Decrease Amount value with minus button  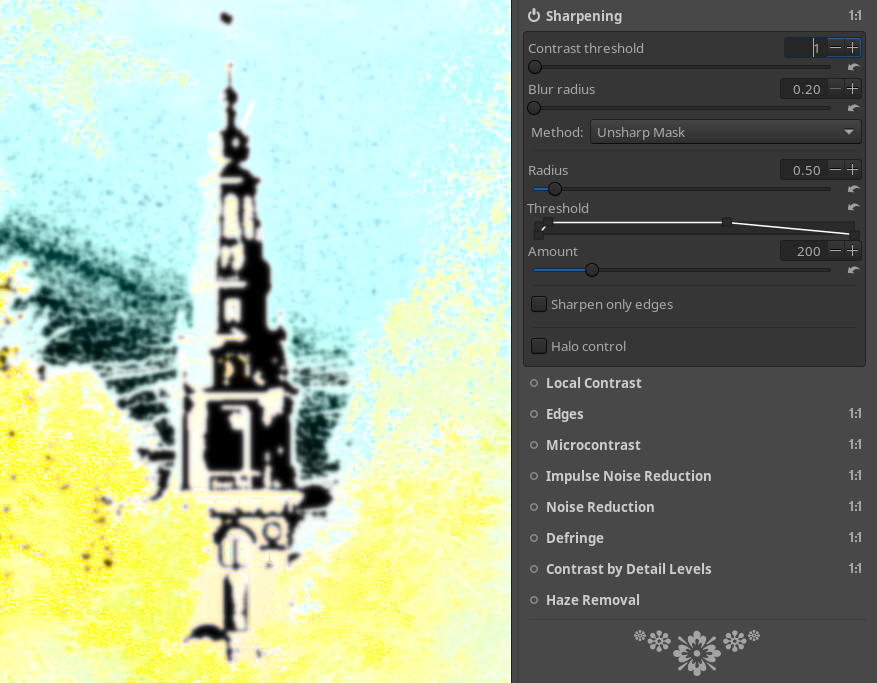[835, 251]
